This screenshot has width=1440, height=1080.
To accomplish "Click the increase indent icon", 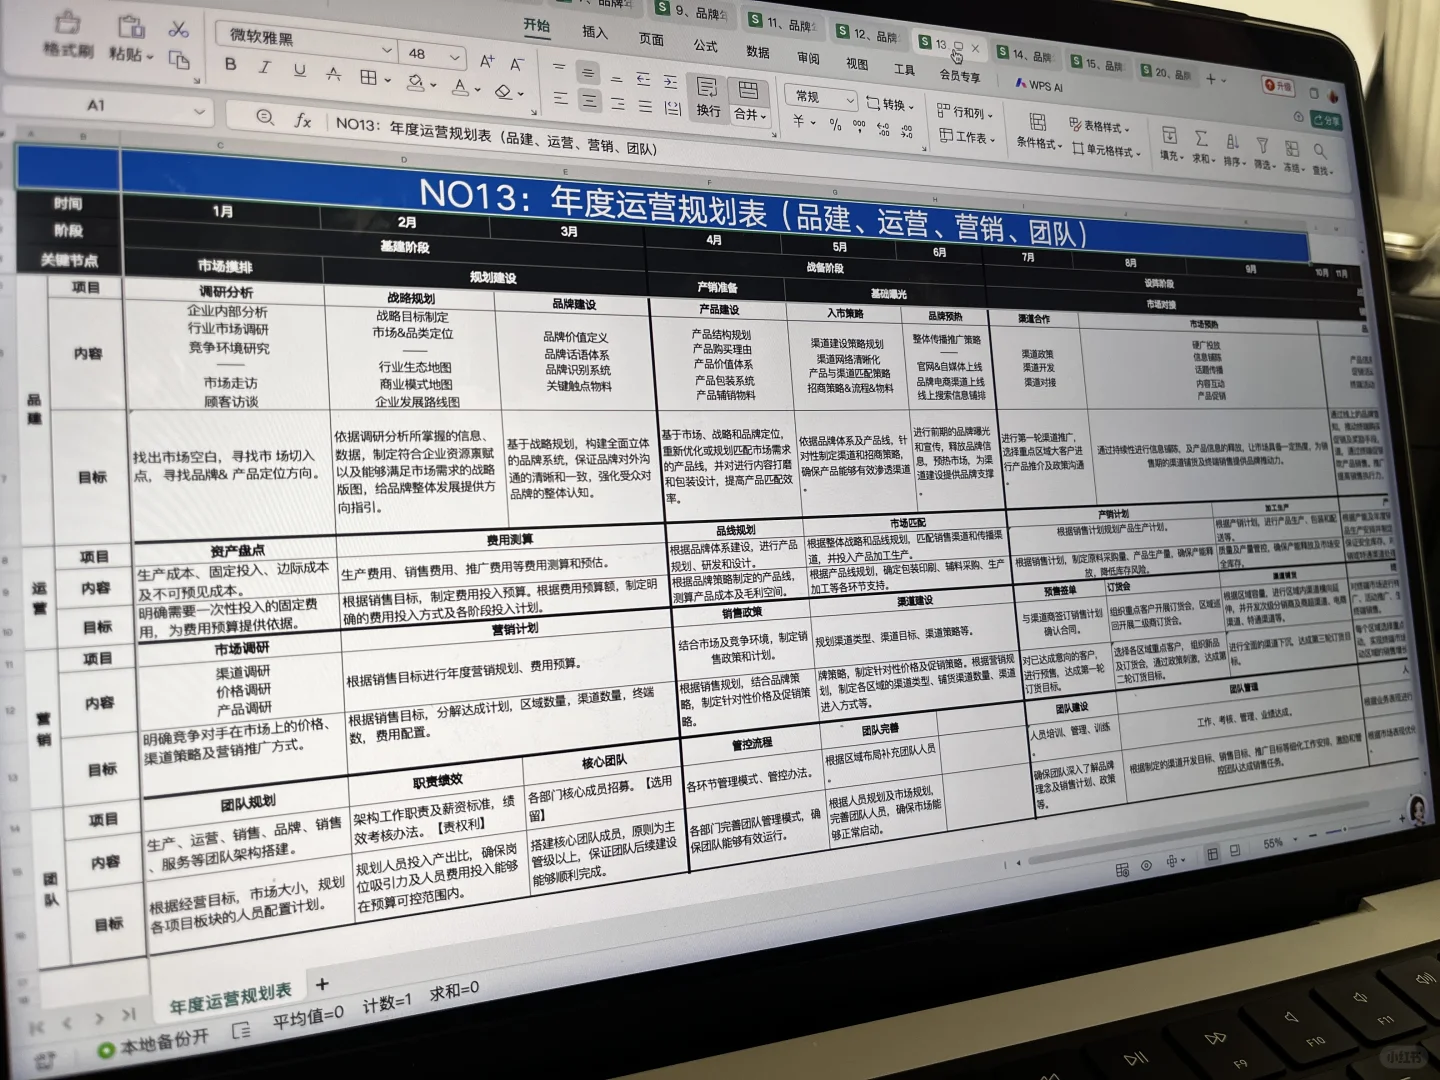I will (670, 81).
